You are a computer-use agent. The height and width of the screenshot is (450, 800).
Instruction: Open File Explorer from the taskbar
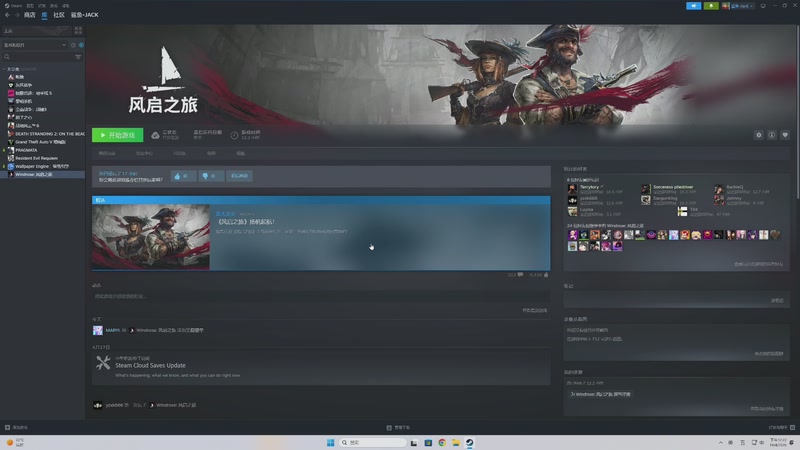pyautogui.click(x=456, y=442)
